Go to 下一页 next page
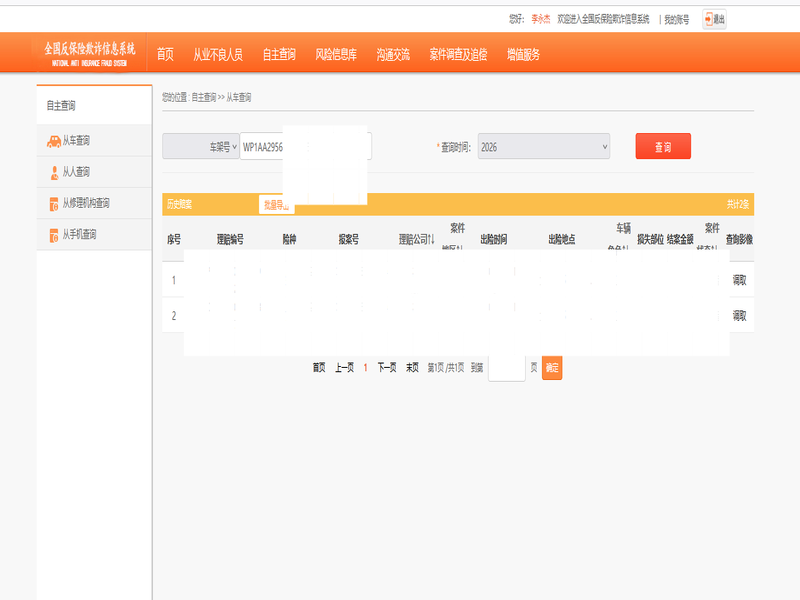 (387, 367)
